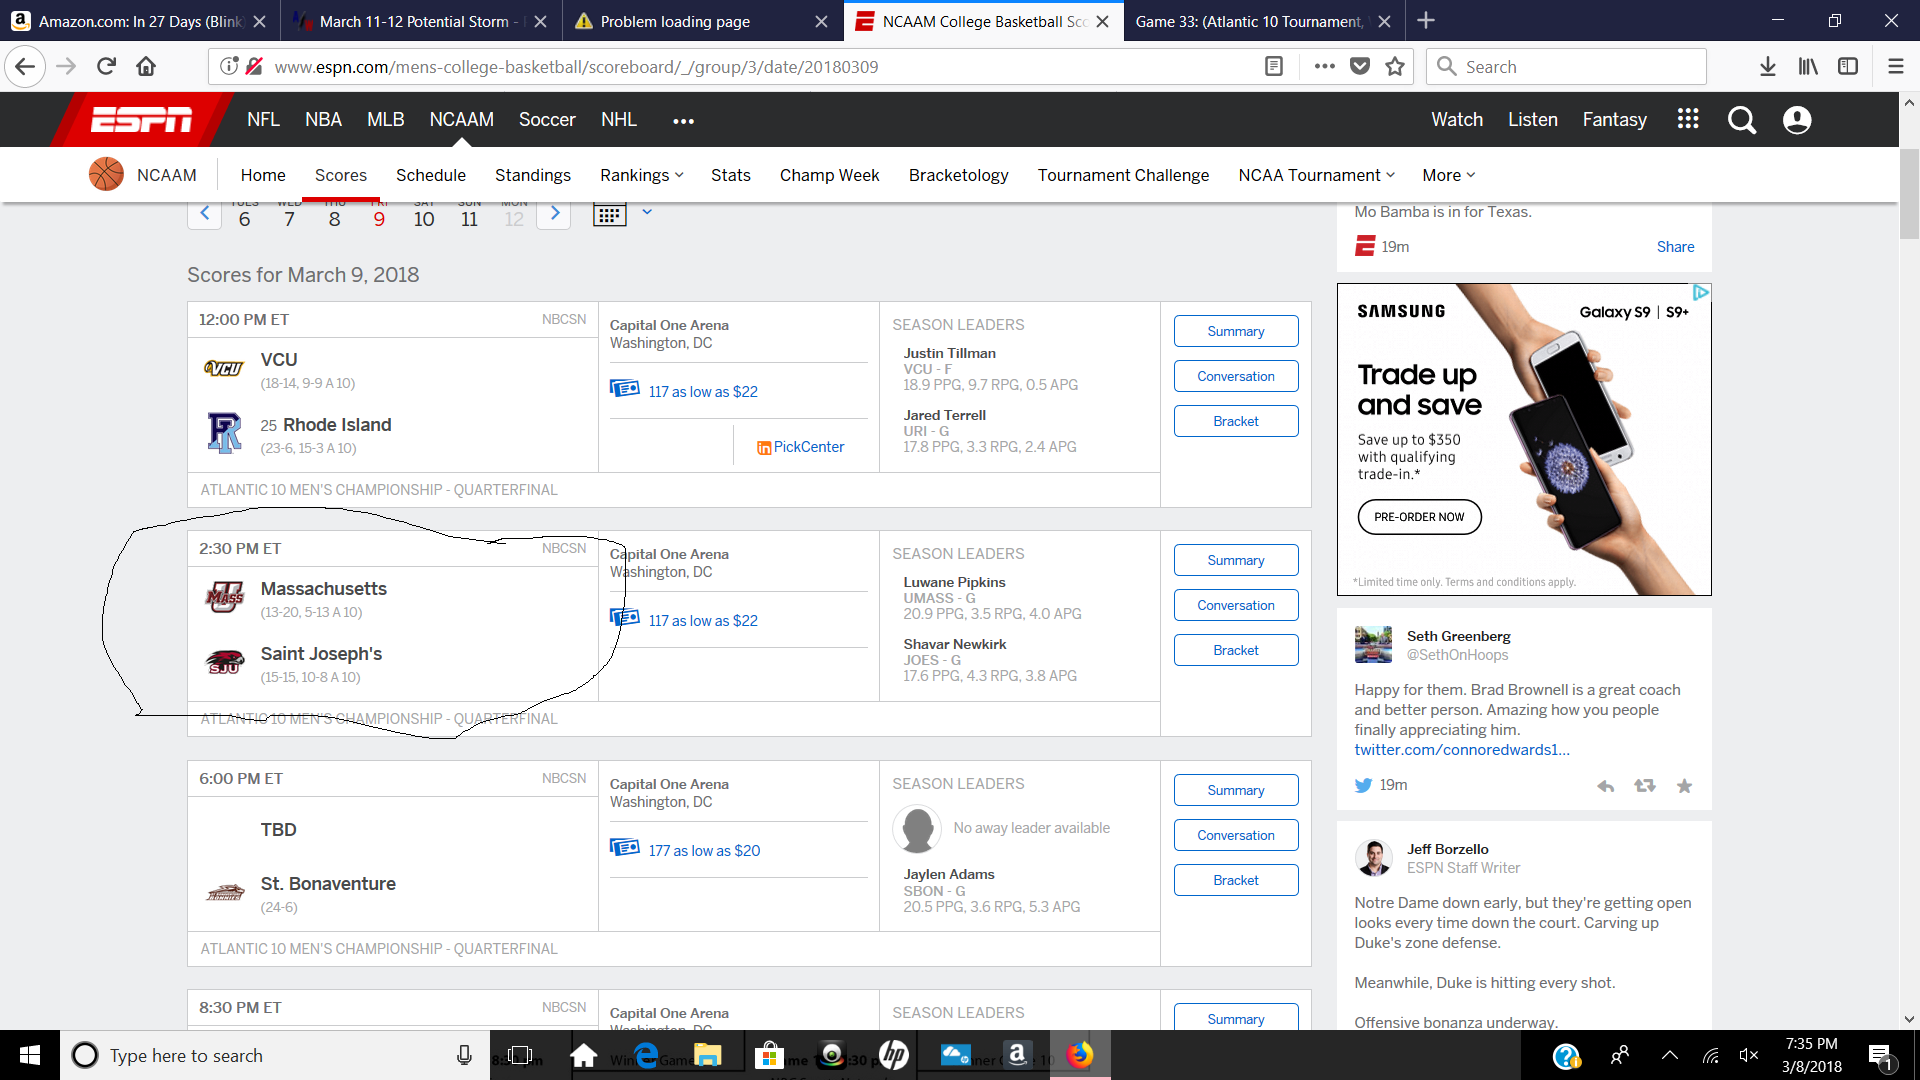
Task: Open Windows action center notifications
Action: coord(1880,1056)
